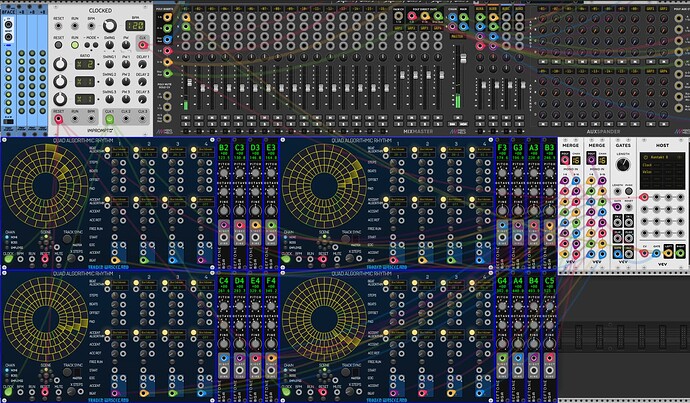Click track 1 BEAT output on Quad Rhythm beside B2
The width and height of the screenshot is (690, 403).
coord(115,260)
